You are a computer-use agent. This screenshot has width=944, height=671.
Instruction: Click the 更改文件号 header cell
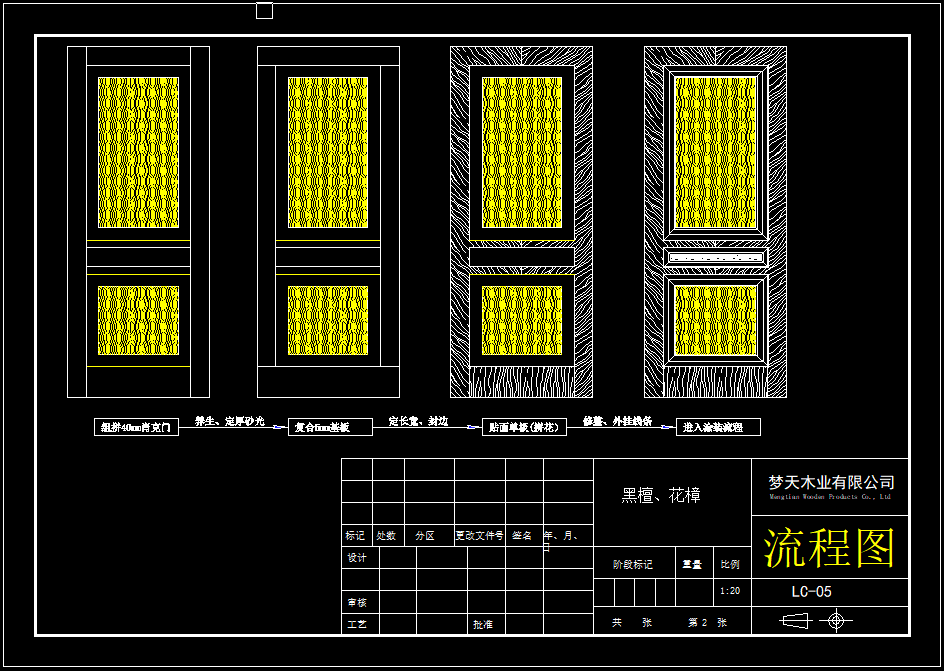(479, 536)
